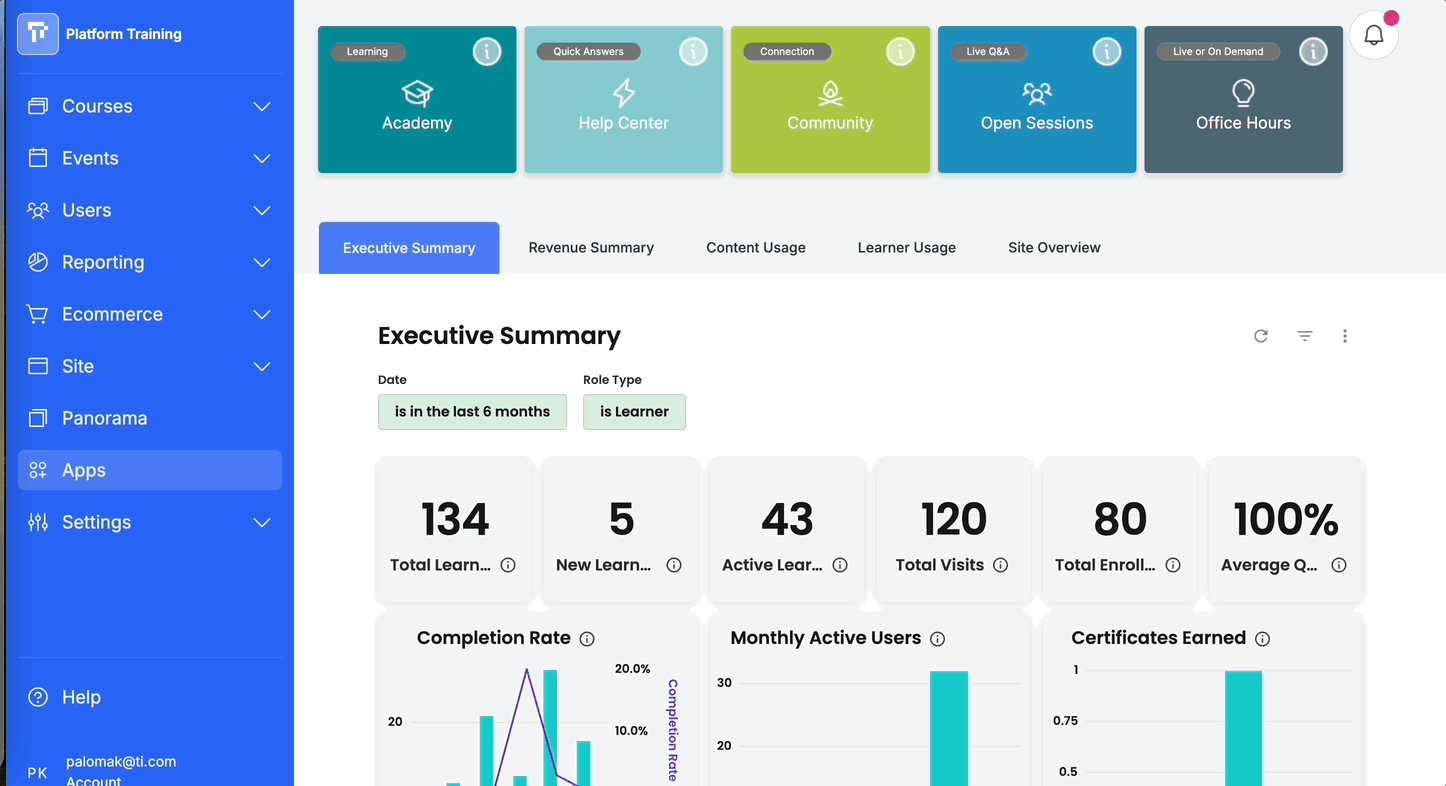Open the Help link in sidebar
The width and height of the screenshot is (1446, 786).
[x=150, y=697]
